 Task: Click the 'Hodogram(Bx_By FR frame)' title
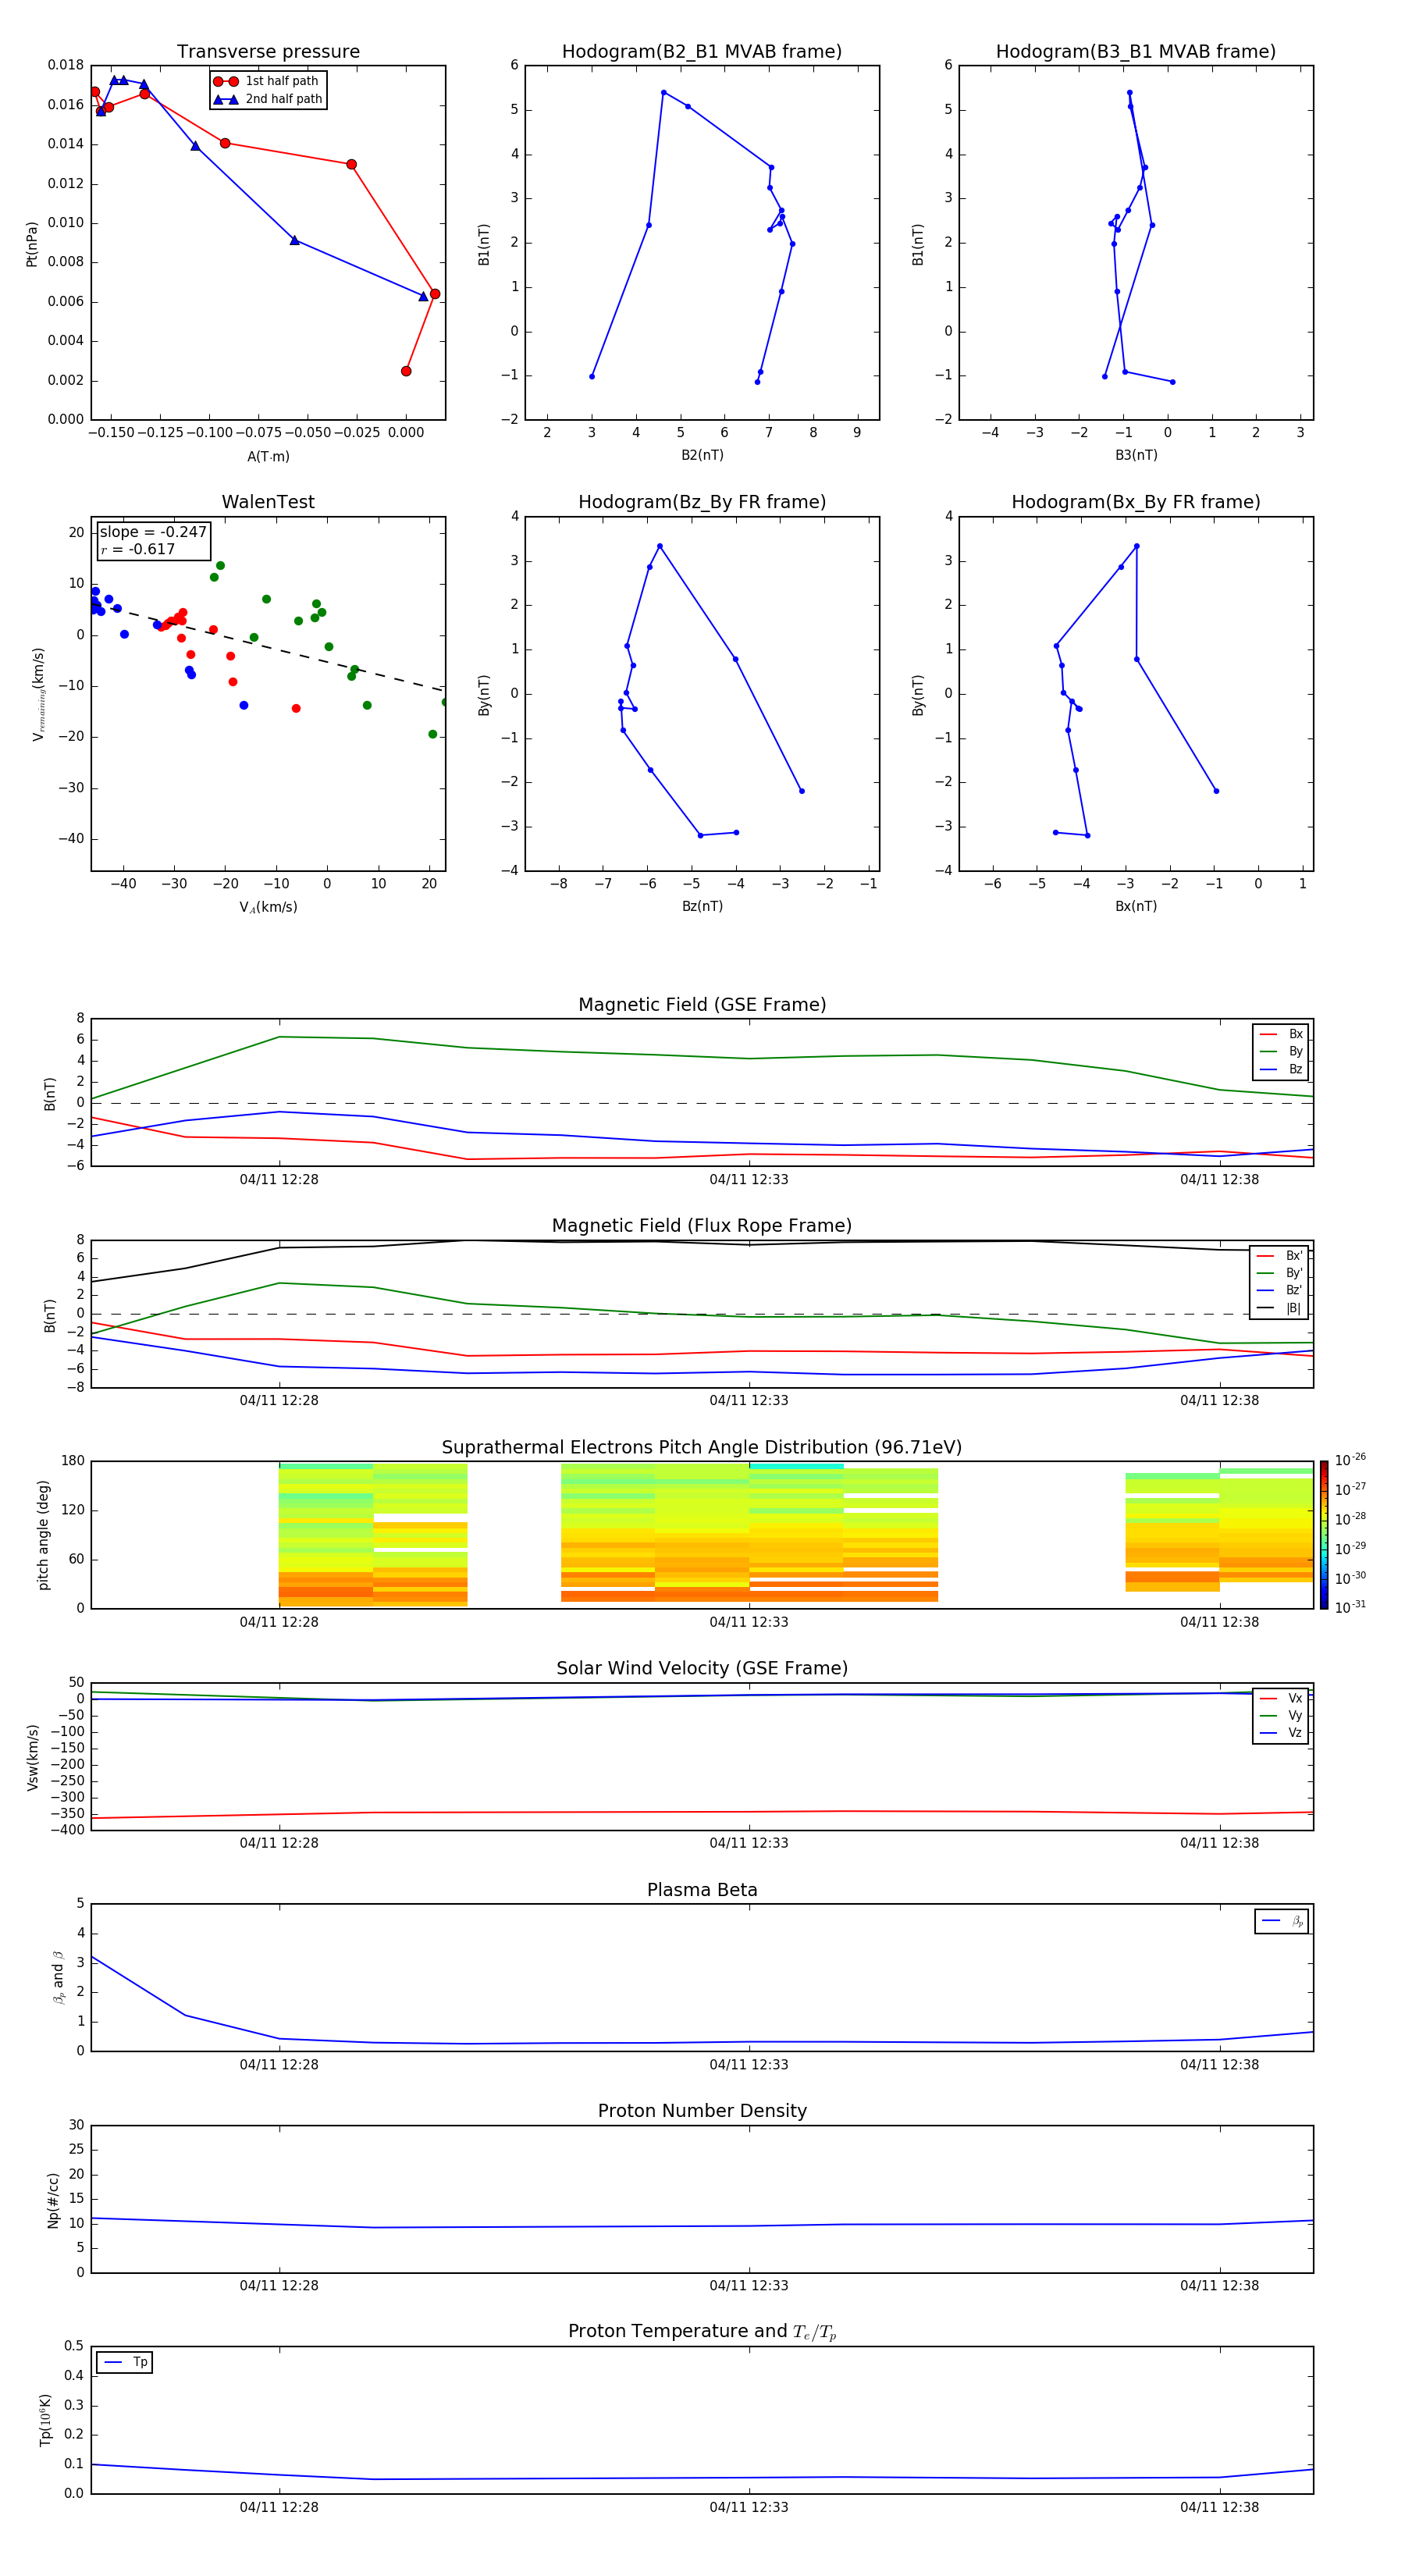(1136, 502)
